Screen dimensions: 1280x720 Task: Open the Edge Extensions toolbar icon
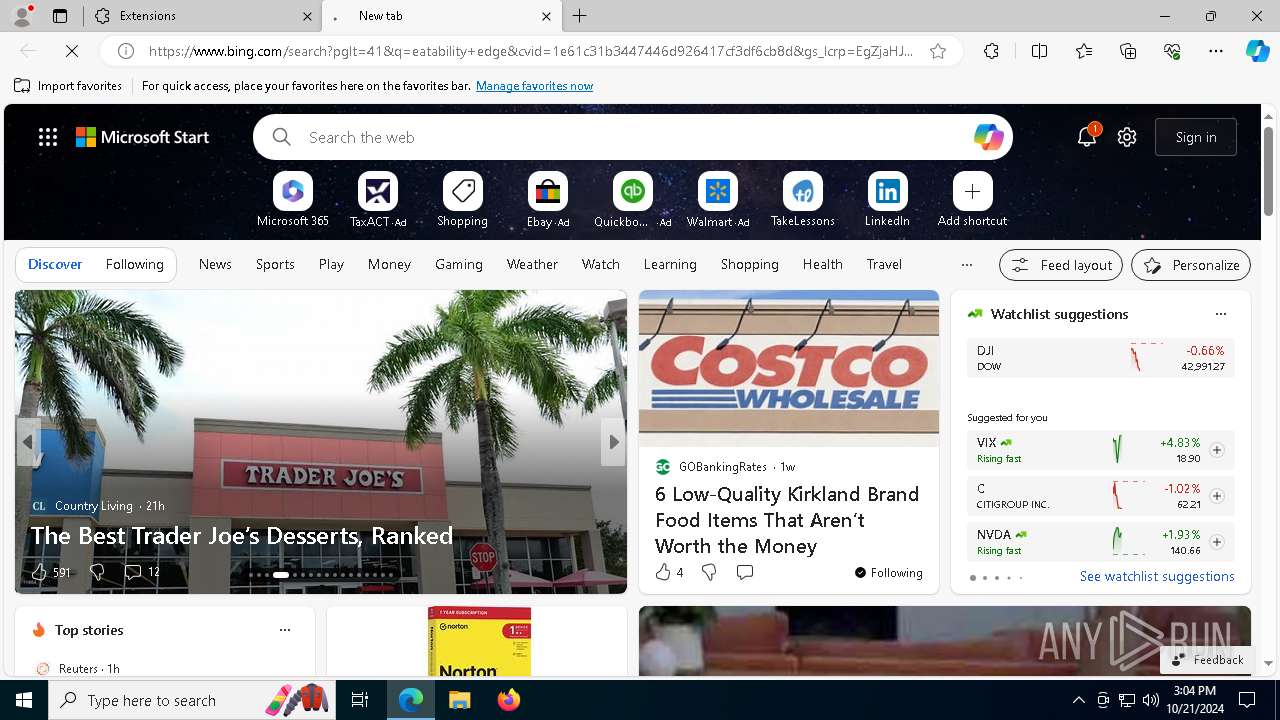click(x=991, y=51)
